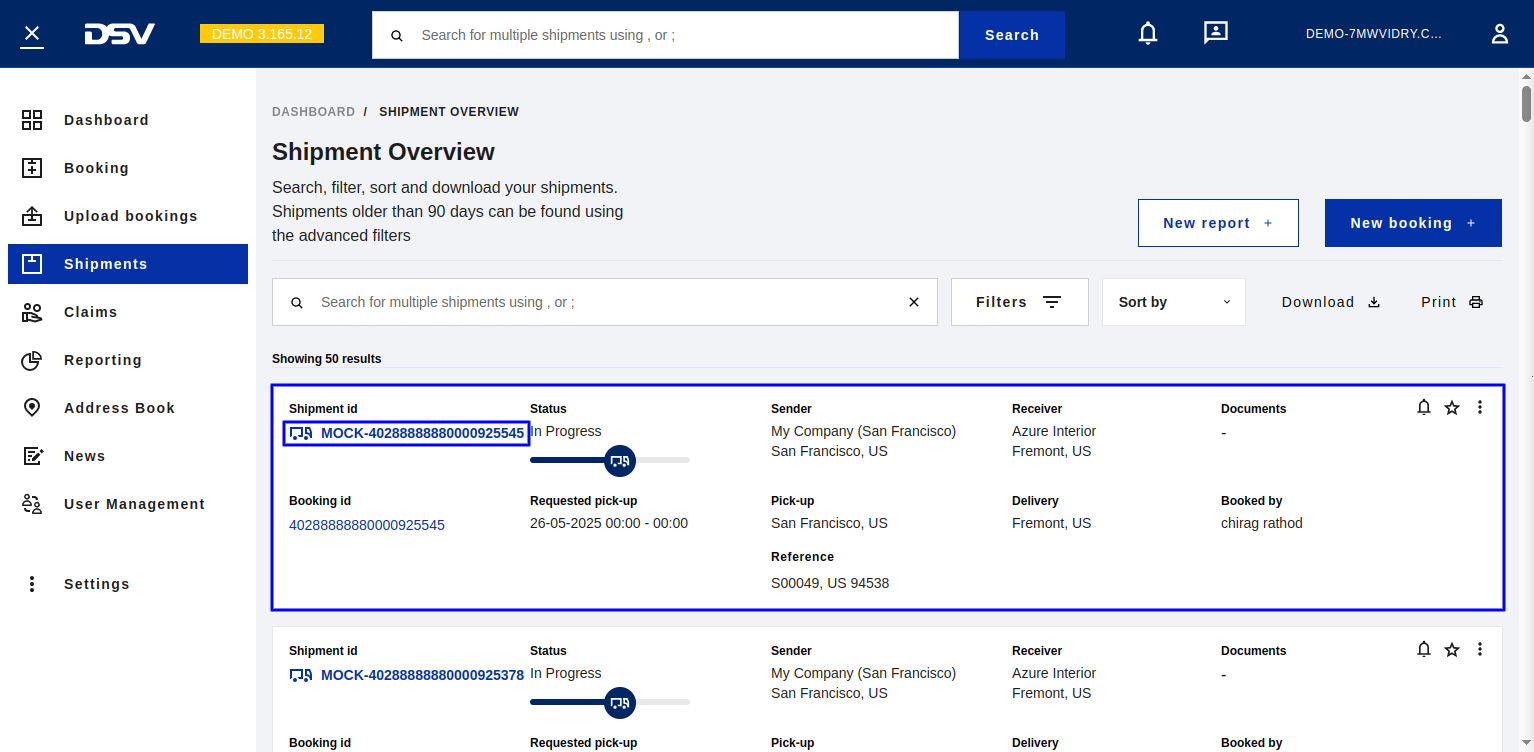This screenshot has height=752, width=1534.
Task: Click the New booking button
Action: pos(1412,223)
